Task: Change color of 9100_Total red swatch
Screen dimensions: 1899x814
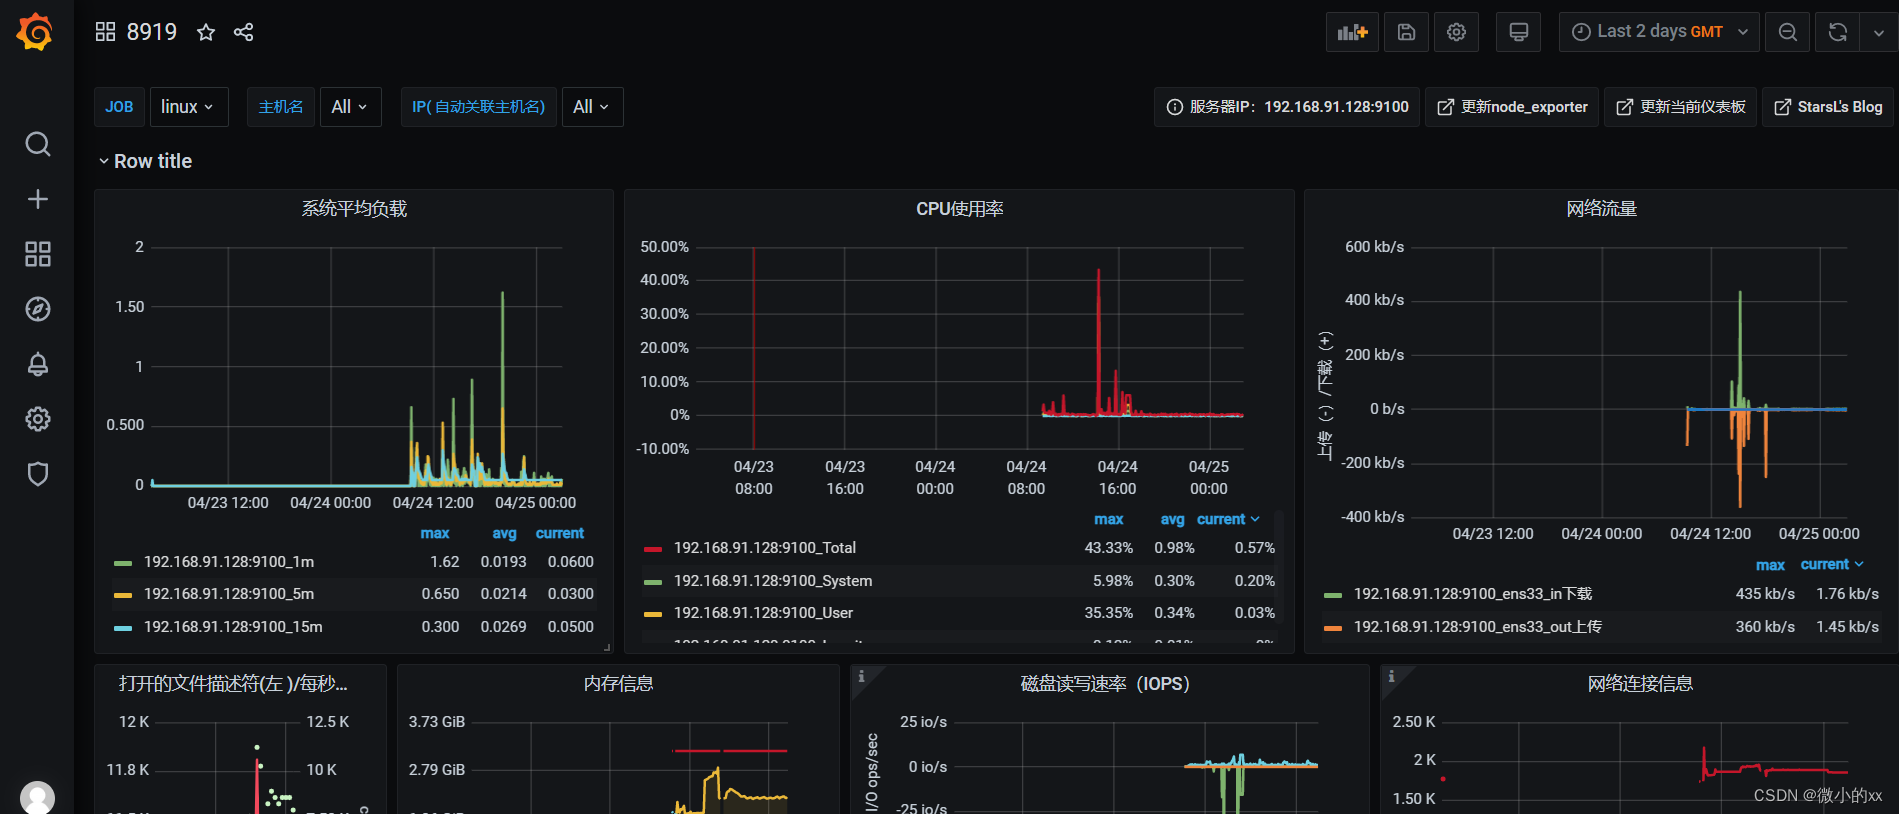Action: coord(653,549)
